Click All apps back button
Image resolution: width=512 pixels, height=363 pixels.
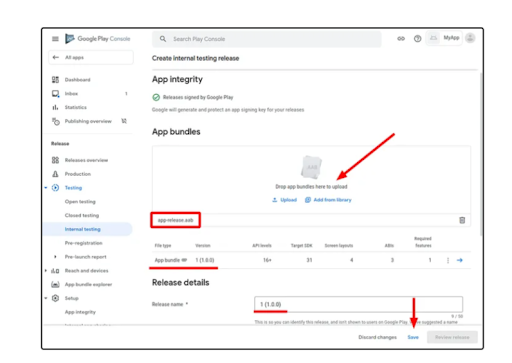91,57
